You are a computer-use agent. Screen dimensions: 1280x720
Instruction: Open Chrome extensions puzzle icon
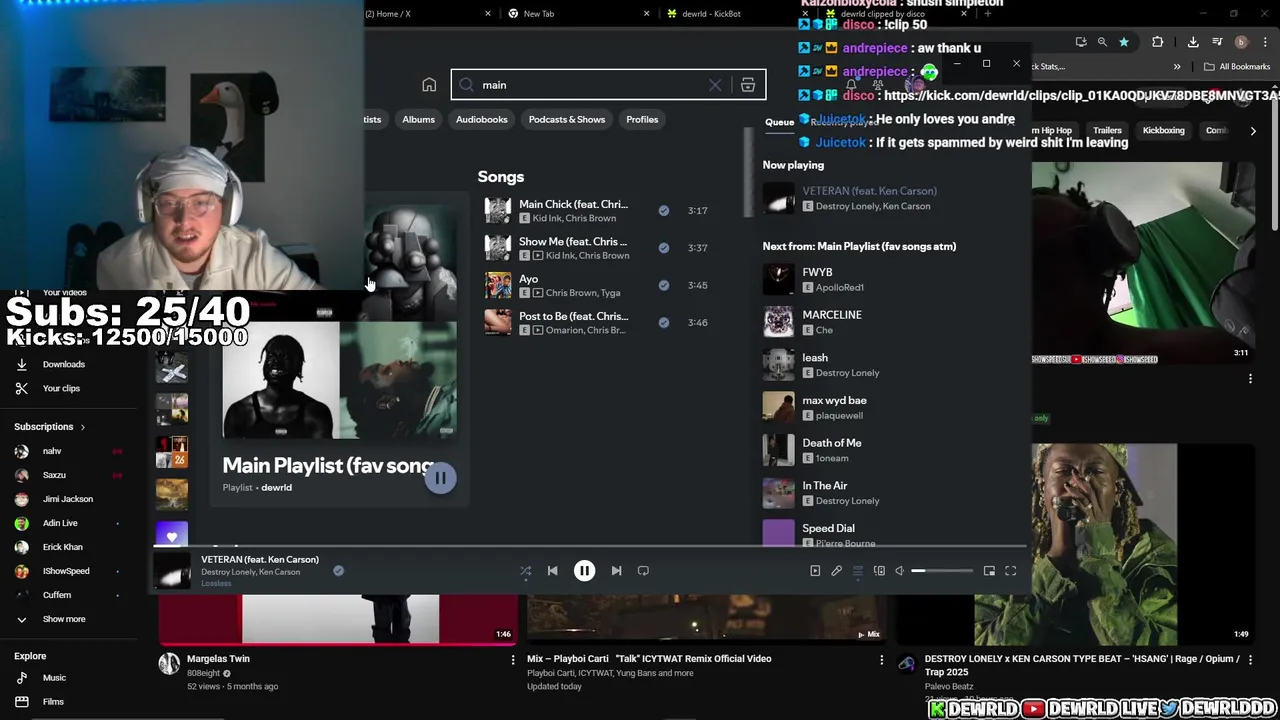[1157, 42]
